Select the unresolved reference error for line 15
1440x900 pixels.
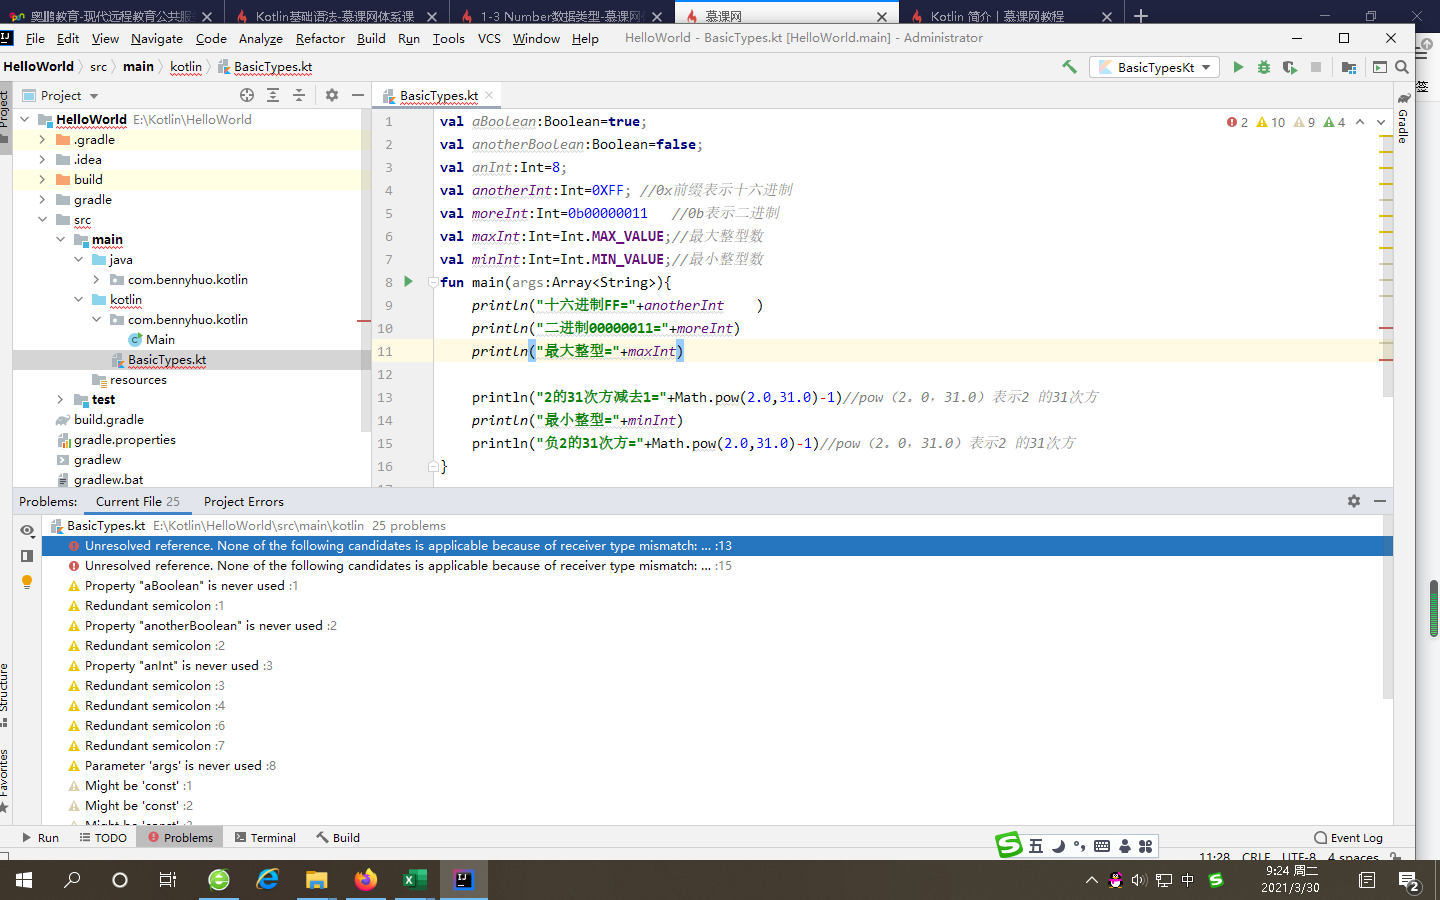(400, 566)
